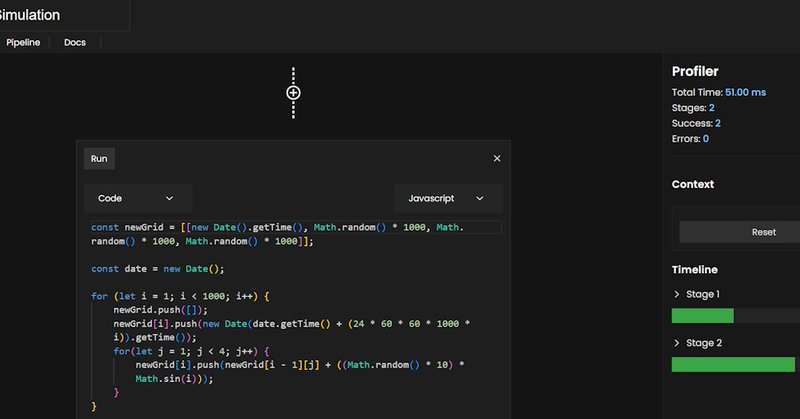The image size is (800, 419).
Task: Open the Javascript language dropdown
Action: 448,199
